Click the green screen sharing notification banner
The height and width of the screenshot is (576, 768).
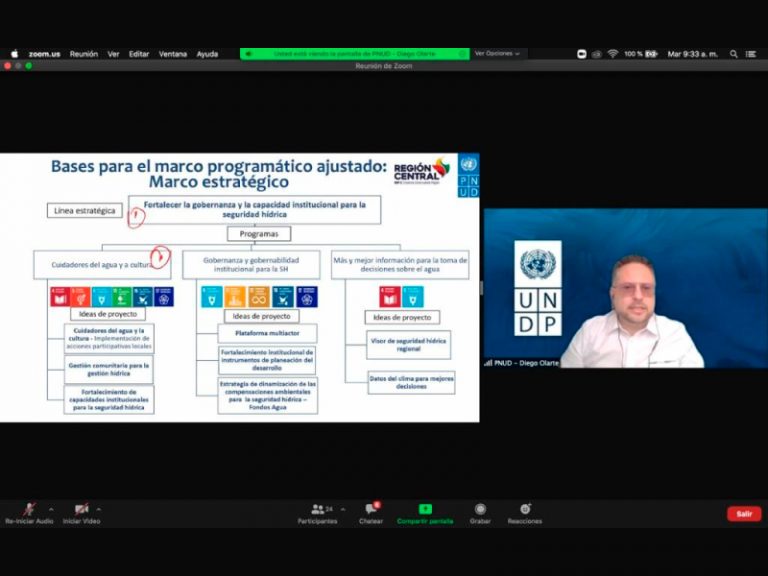354,54
